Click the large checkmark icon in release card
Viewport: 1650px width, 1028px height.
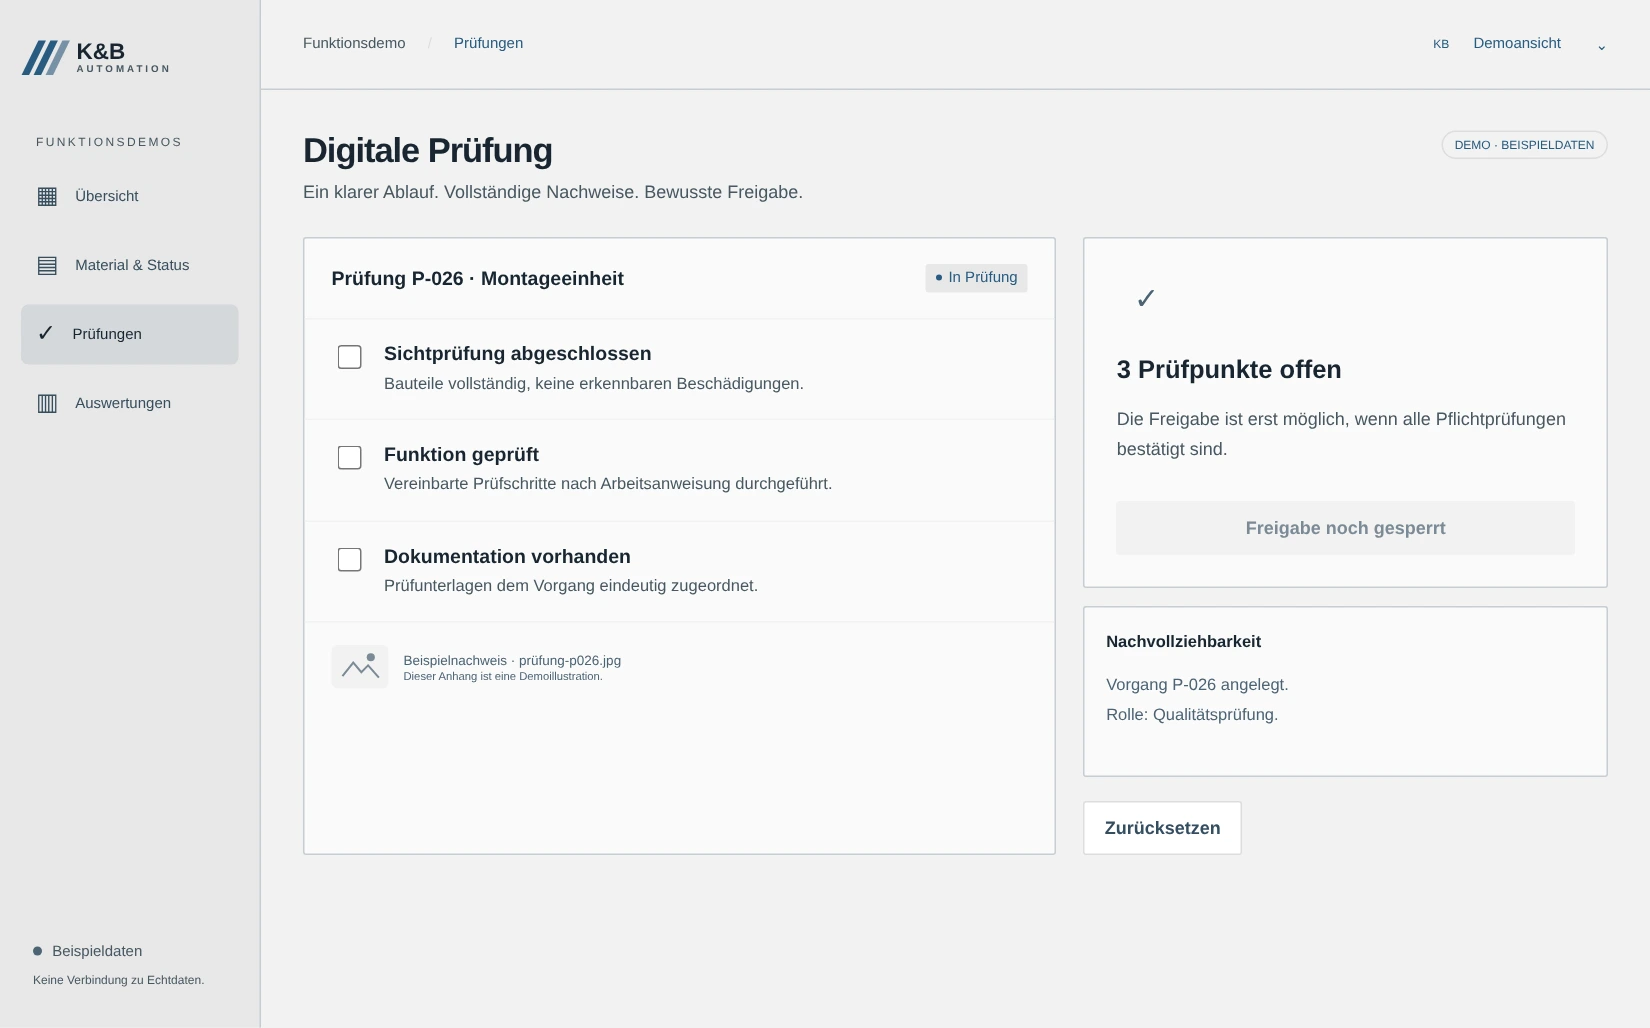(1146, 298)
